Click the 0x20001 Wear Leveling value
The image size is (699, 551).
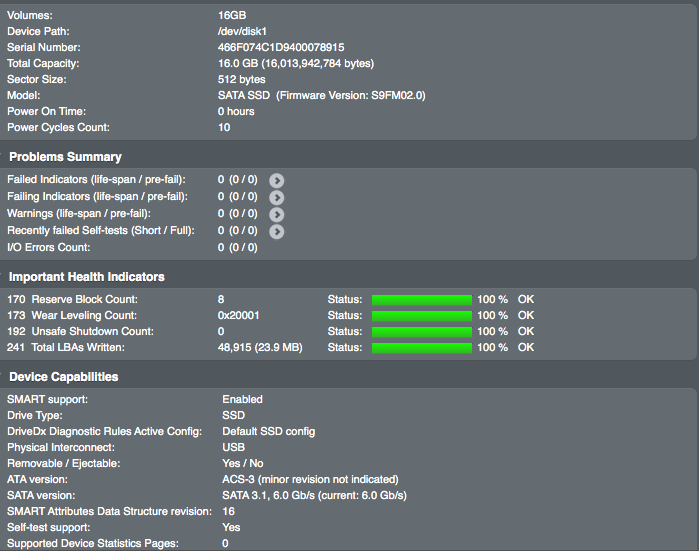pyautogui.click(x=240, y=315)
